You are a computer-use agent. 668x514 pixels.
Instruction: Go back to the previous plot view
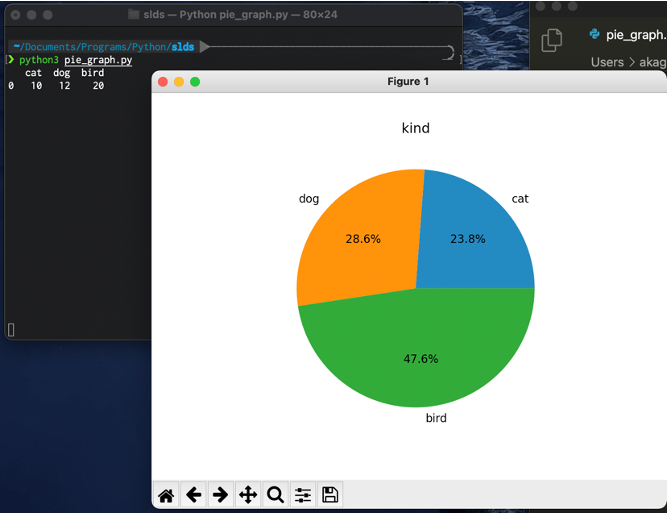(194, 495)
